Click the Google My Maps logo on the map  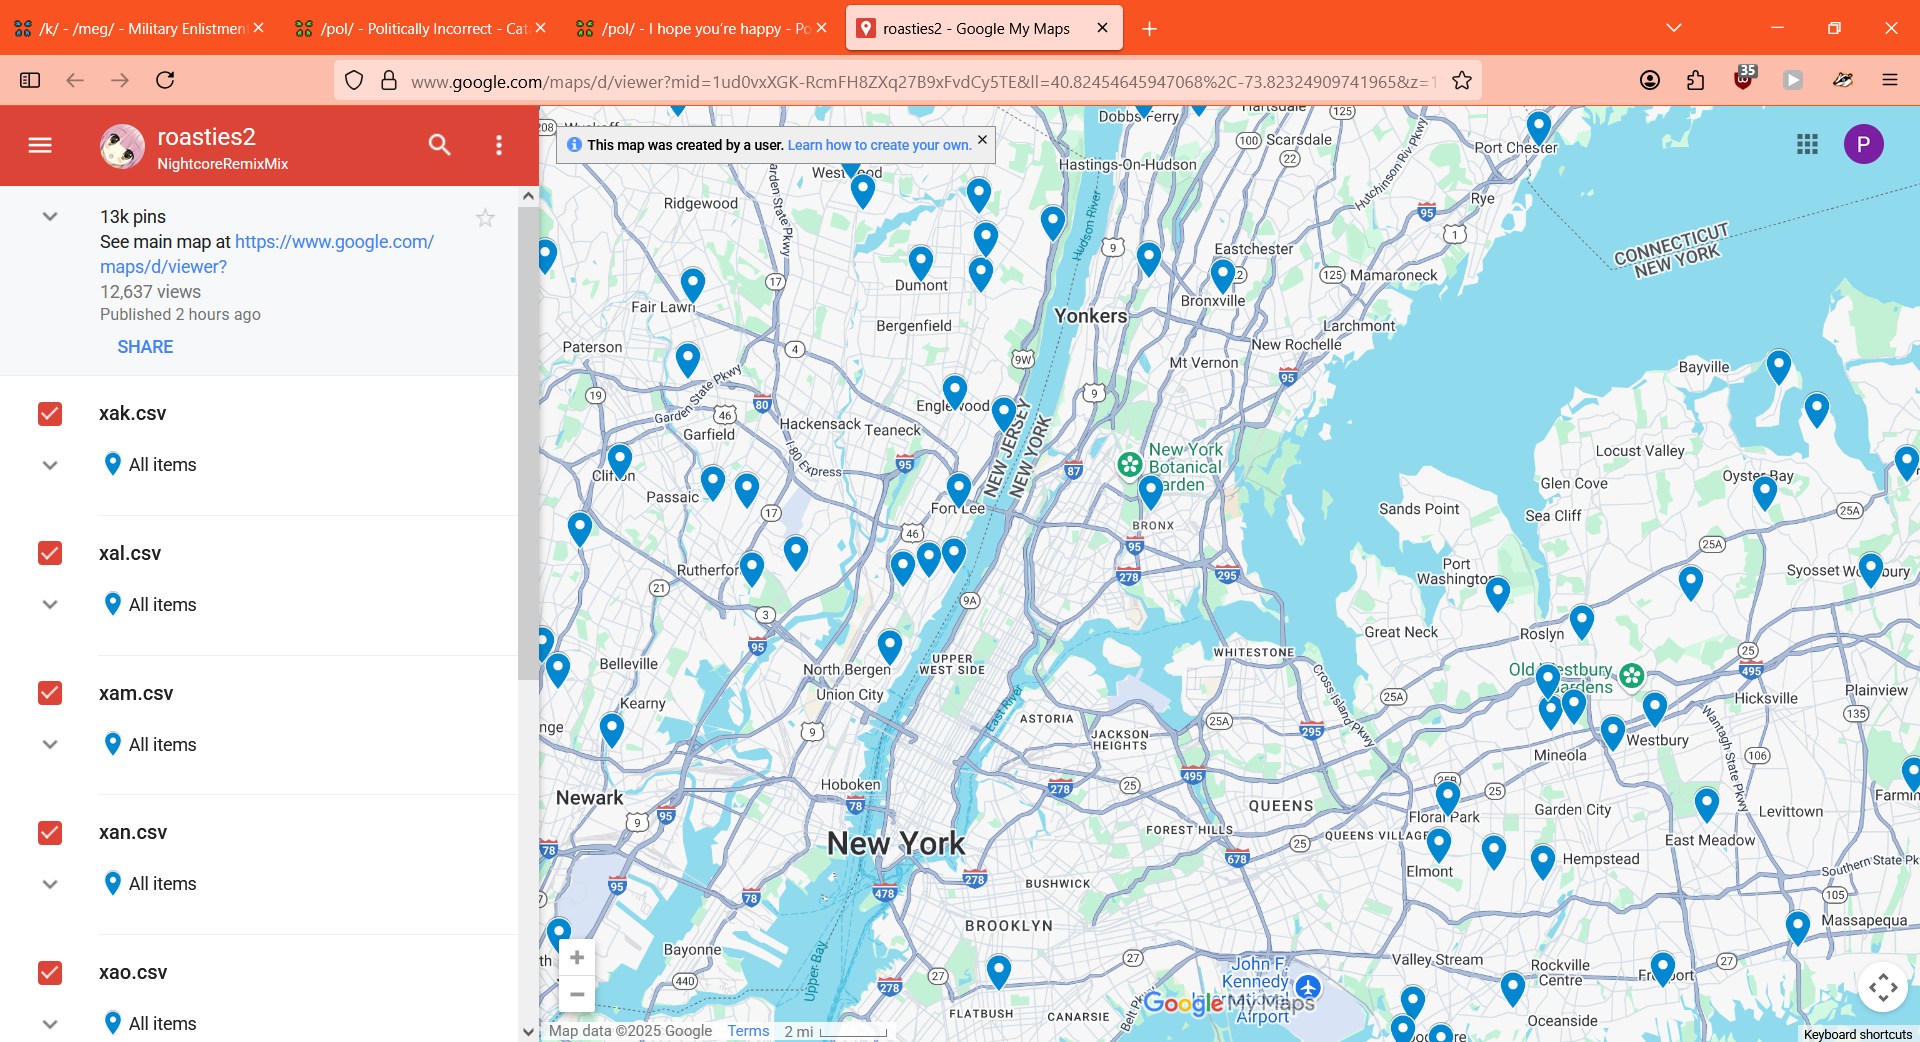(1228, 1002)
